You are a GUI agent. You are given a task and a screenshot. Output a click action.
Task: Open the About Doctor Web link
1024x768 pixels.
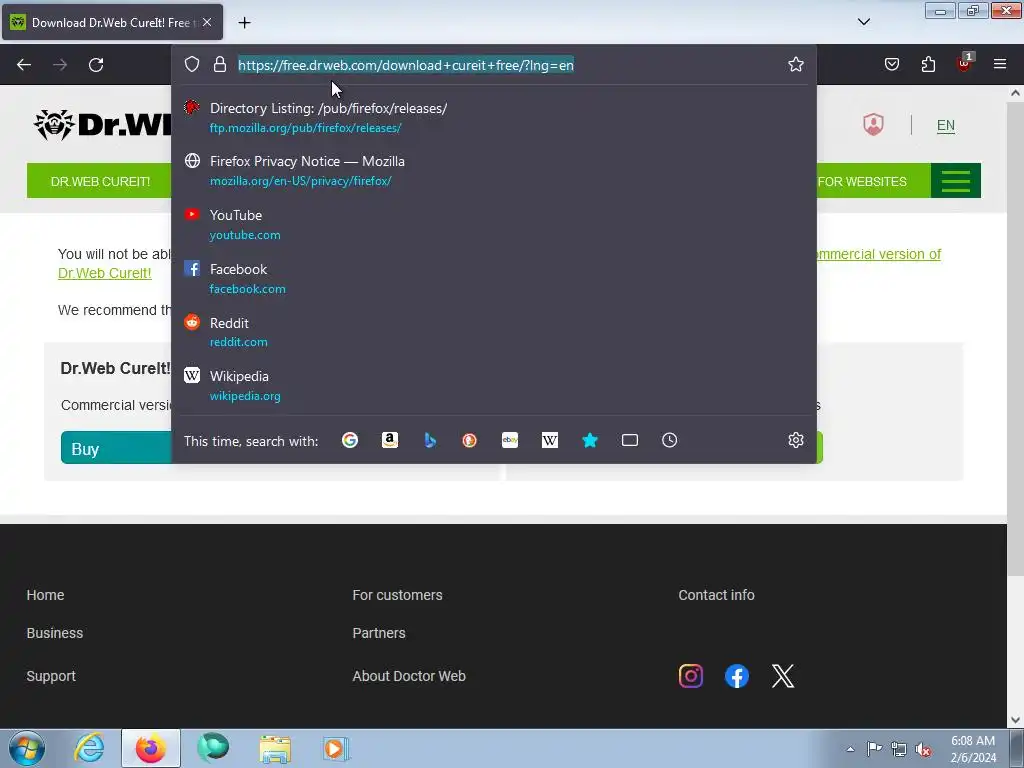click(409, 676)
